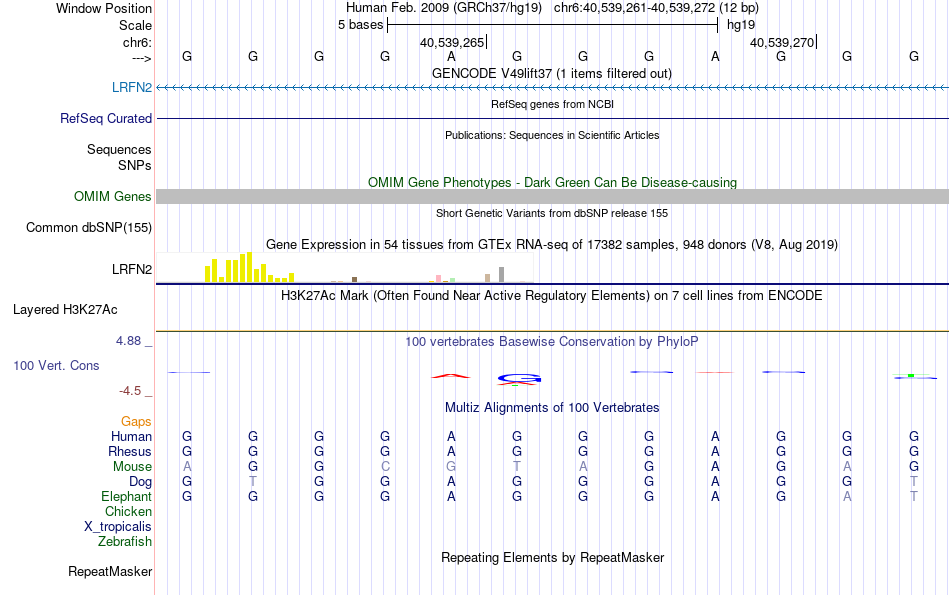950x595 pixels.
Task: Click the T base in the Mouse row
Action: tap(517, 467)
